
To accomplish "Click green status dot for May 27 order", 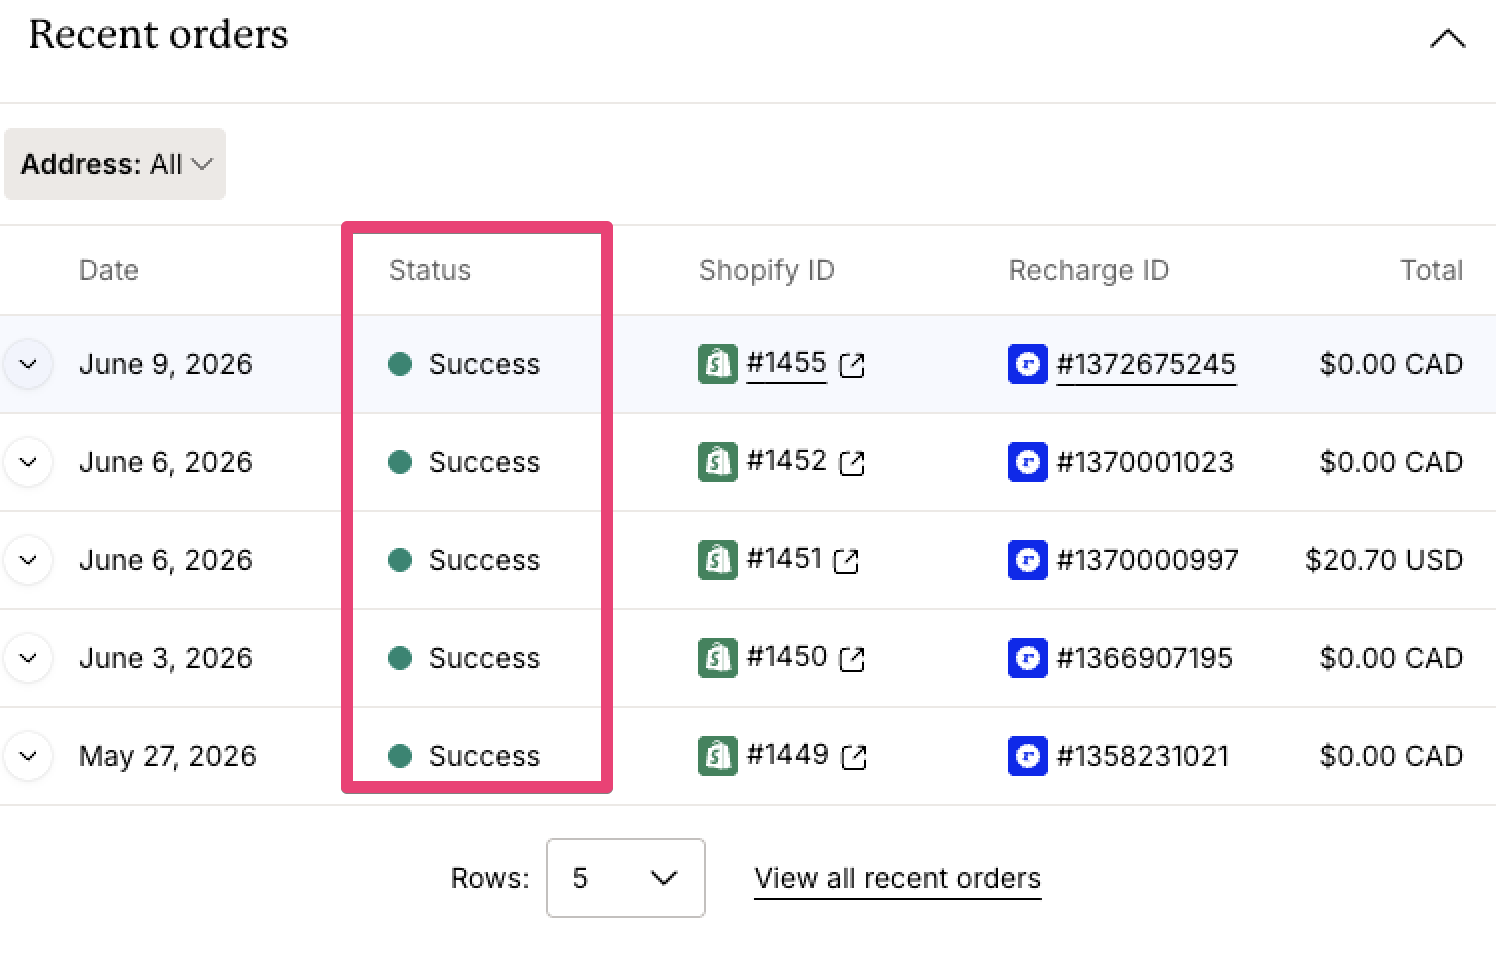I will click(x=400, y=756).
